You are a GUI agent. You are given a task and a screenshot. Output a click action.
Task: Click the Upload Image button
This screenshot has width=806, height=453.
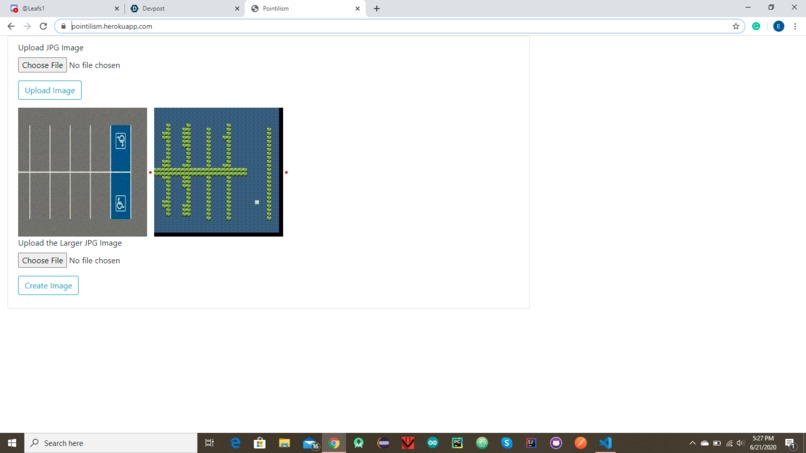[x=50, y=90]
